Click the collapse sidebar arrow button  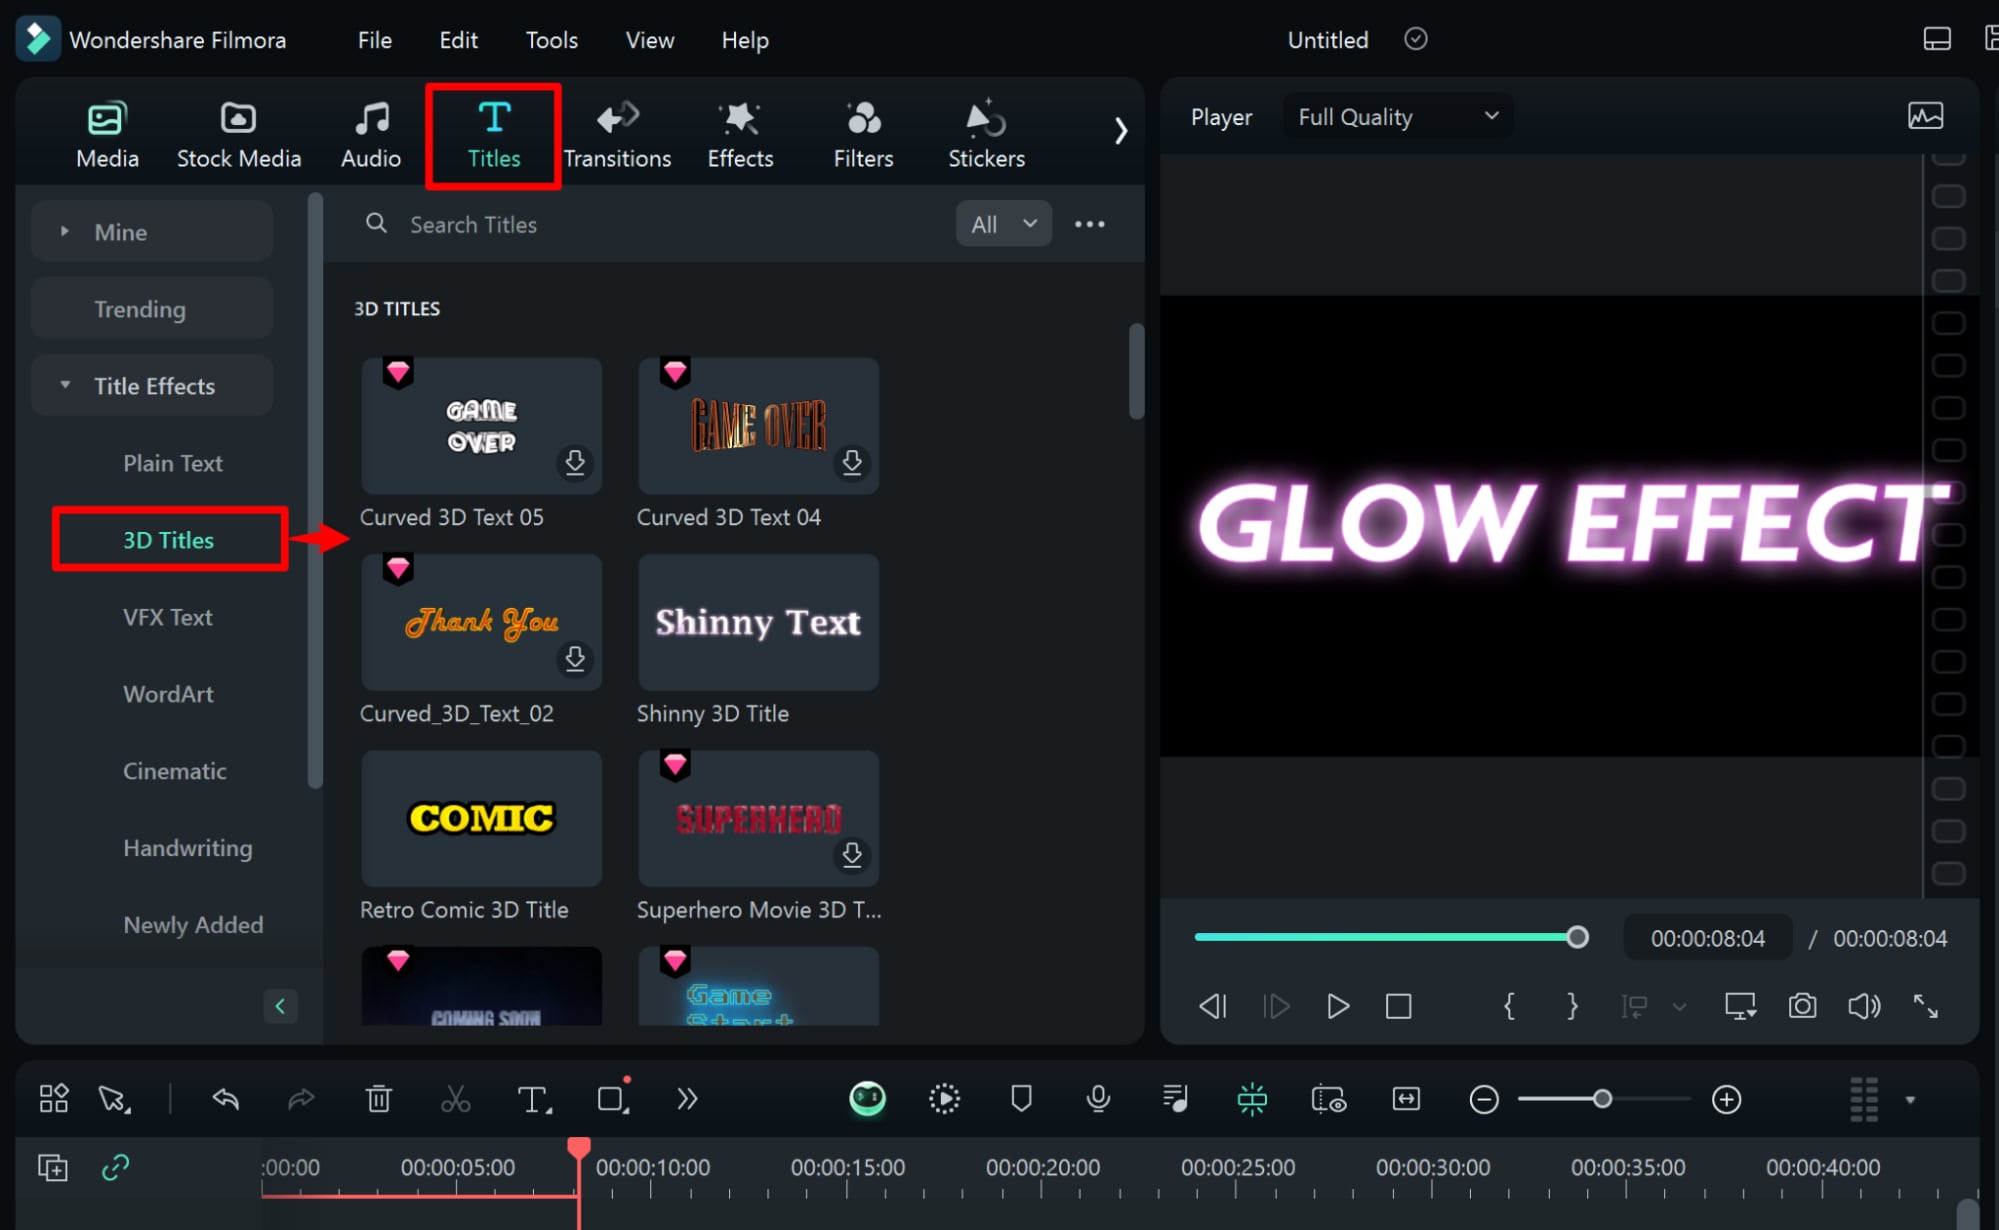point(280,1006)
